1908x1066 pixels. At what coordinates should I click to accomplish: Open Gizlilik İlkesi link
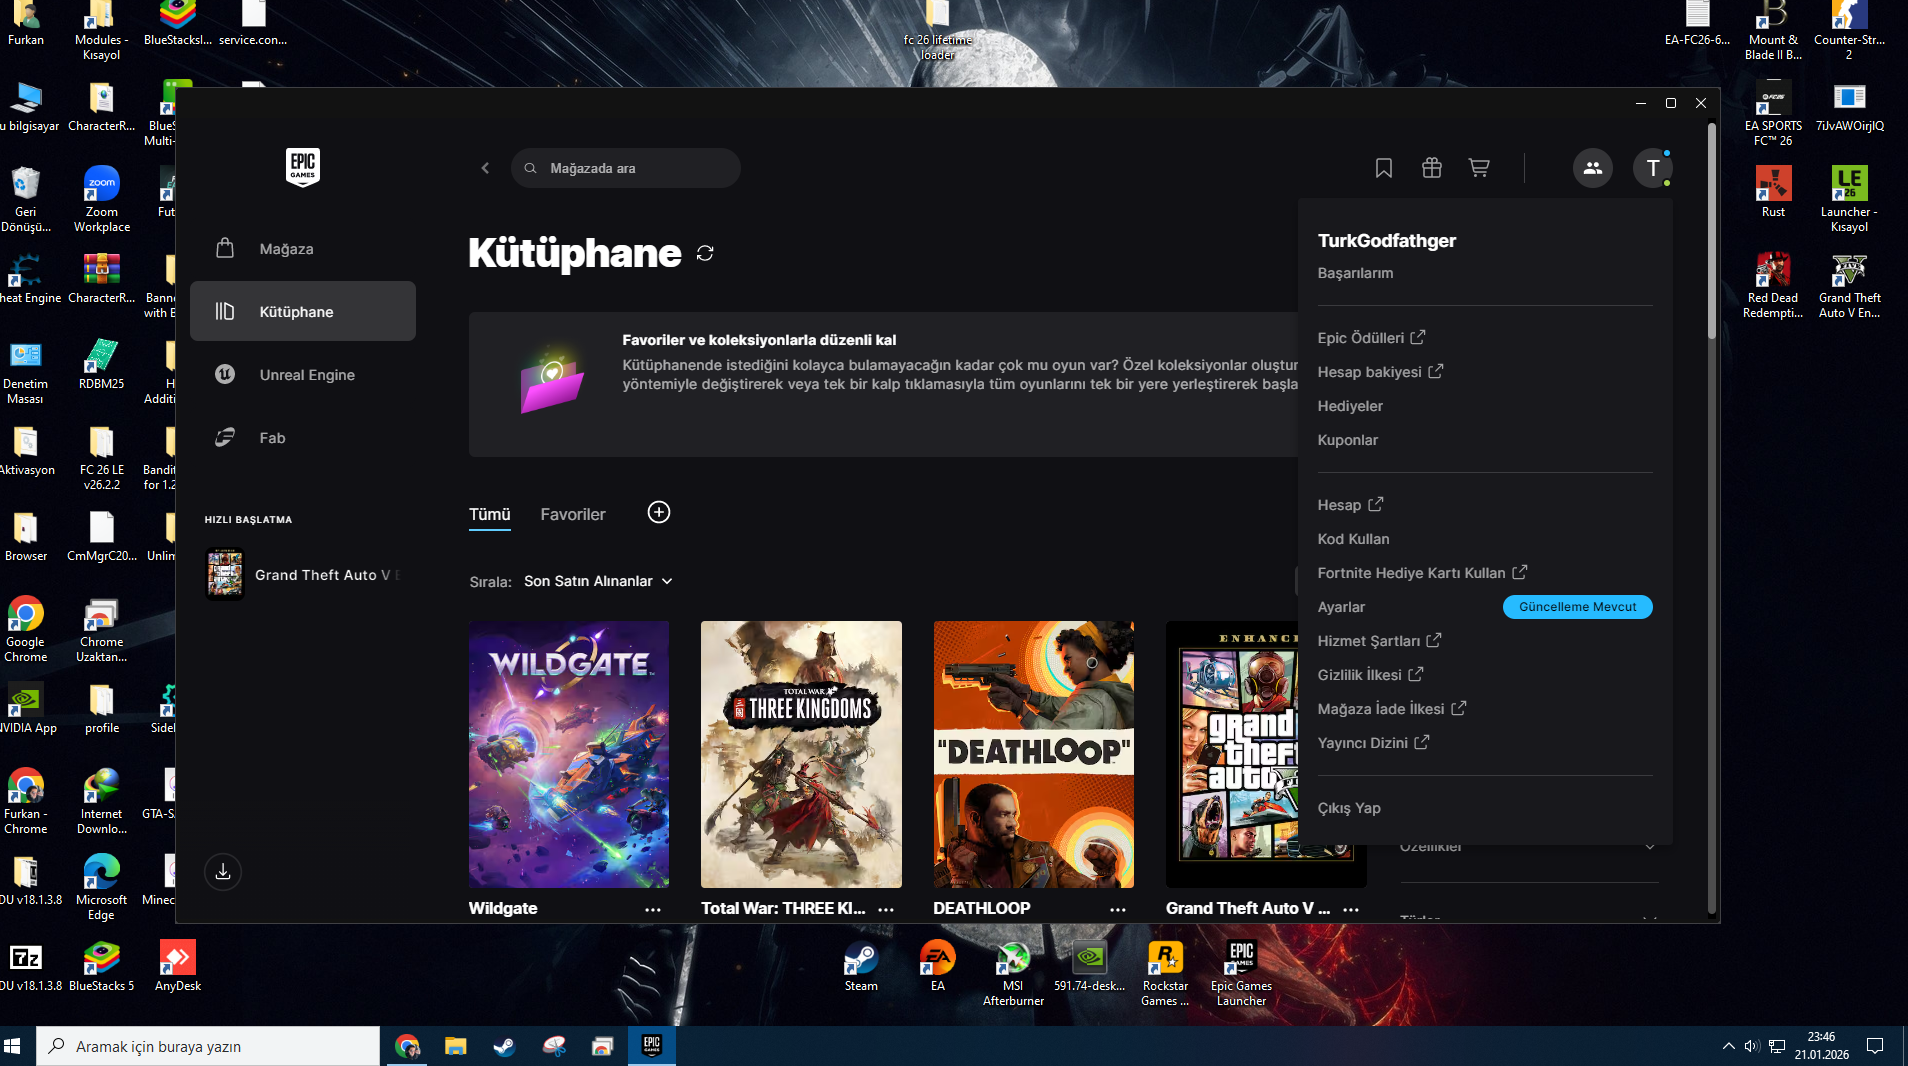pyautogui.click(x=1370, y=675)
